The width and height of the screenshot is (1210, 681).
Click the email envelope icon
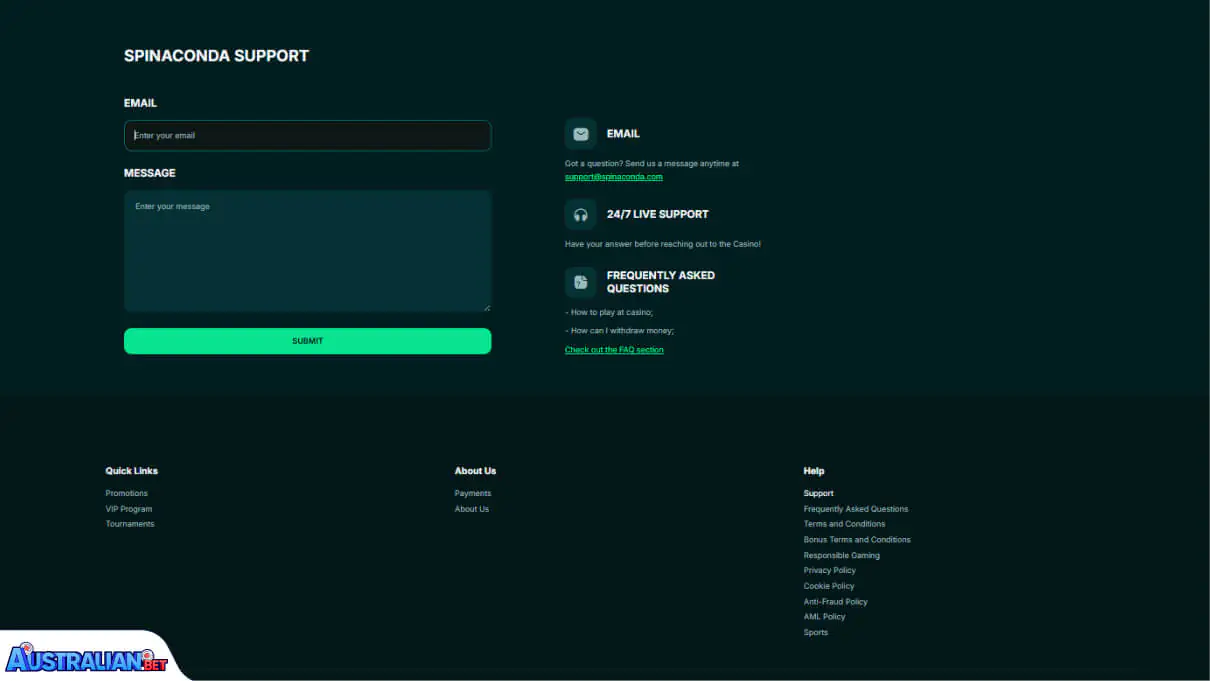pyautogui.click(x=580, y=133)
